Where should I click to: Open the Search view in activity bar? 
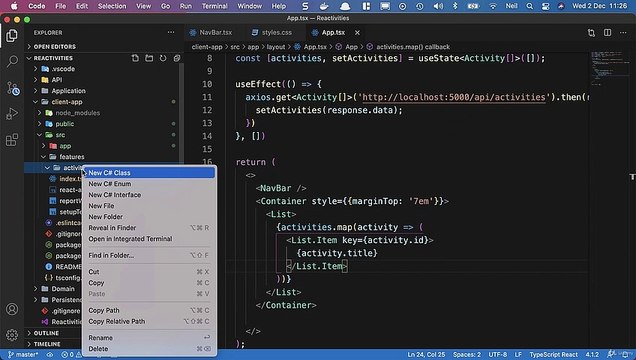click(12, 61)
